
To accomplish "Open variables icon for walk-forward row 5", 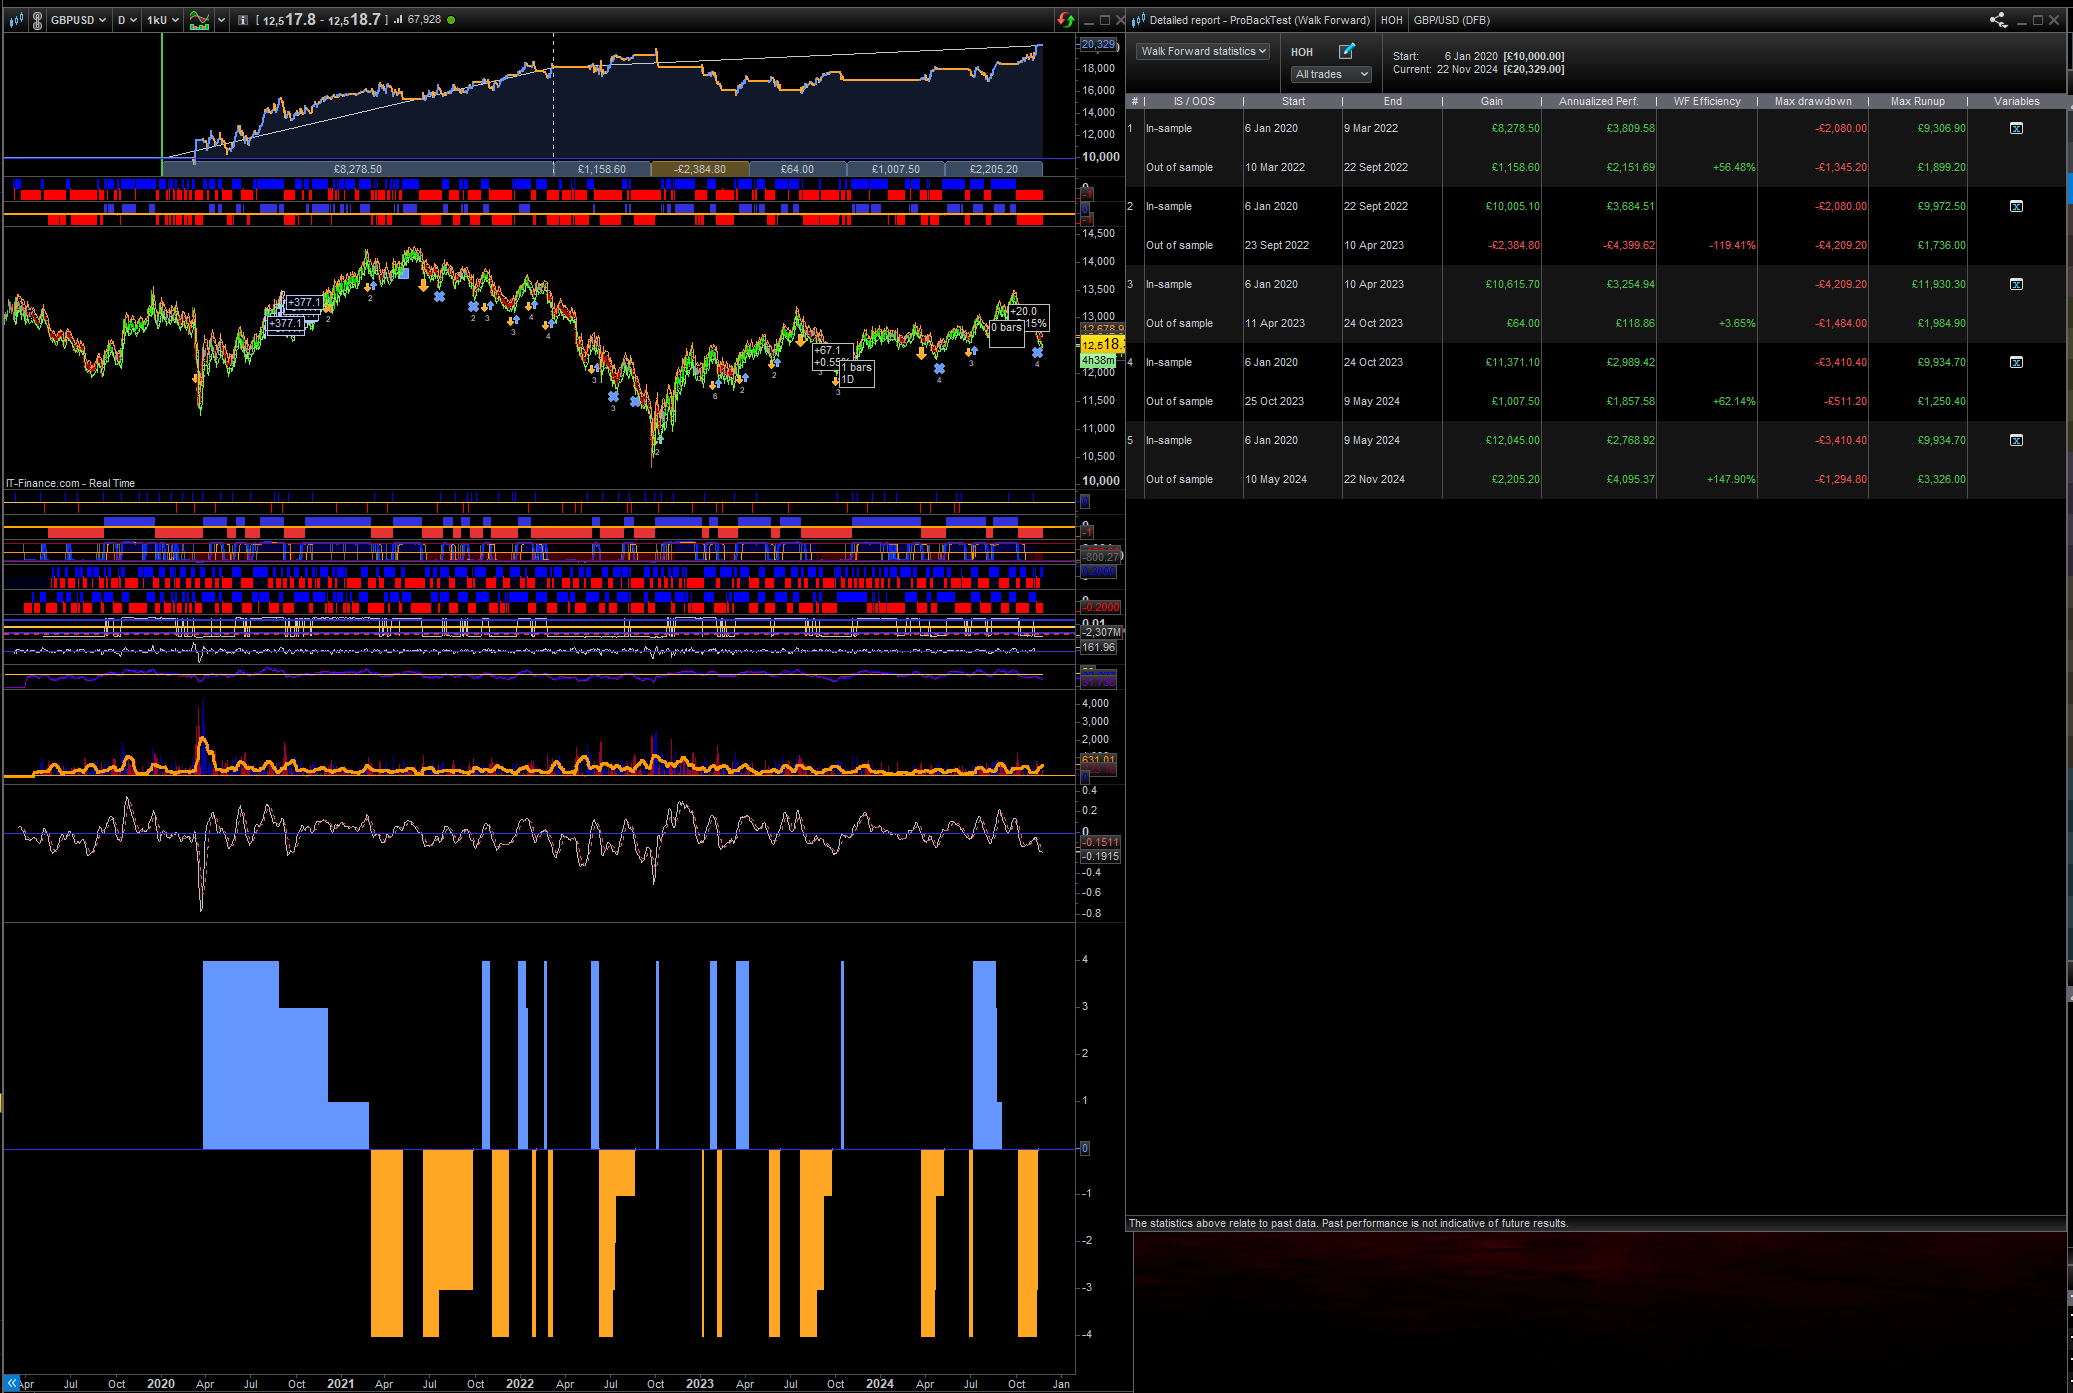I will point(2016,440).
